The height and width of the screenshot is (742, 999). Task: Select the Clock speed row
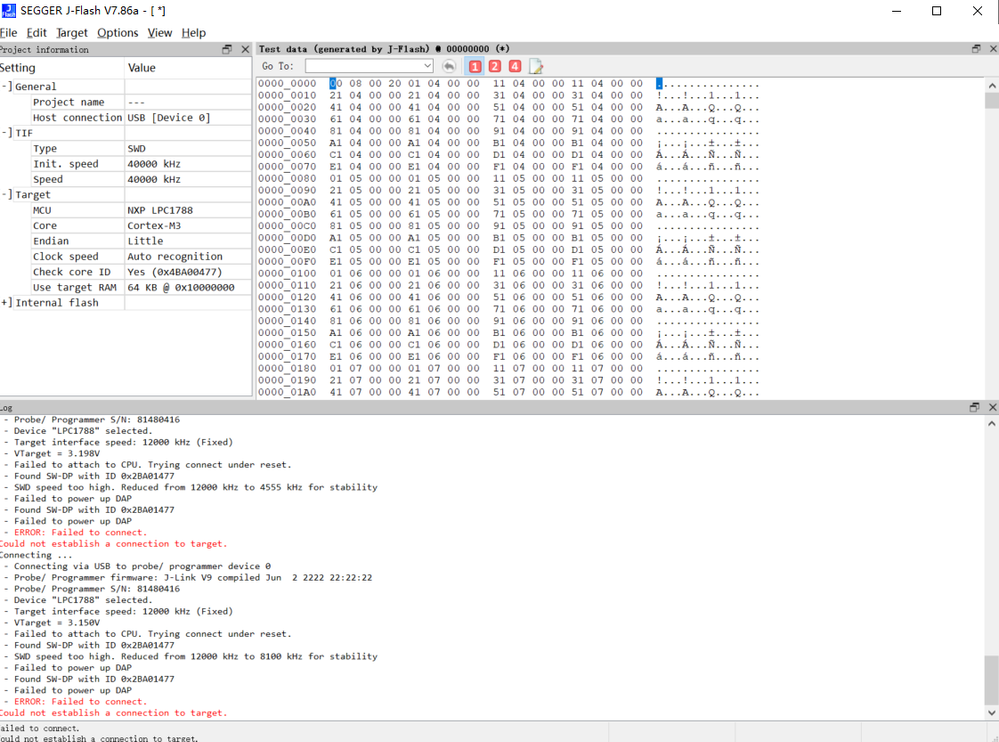click(126, 256)
